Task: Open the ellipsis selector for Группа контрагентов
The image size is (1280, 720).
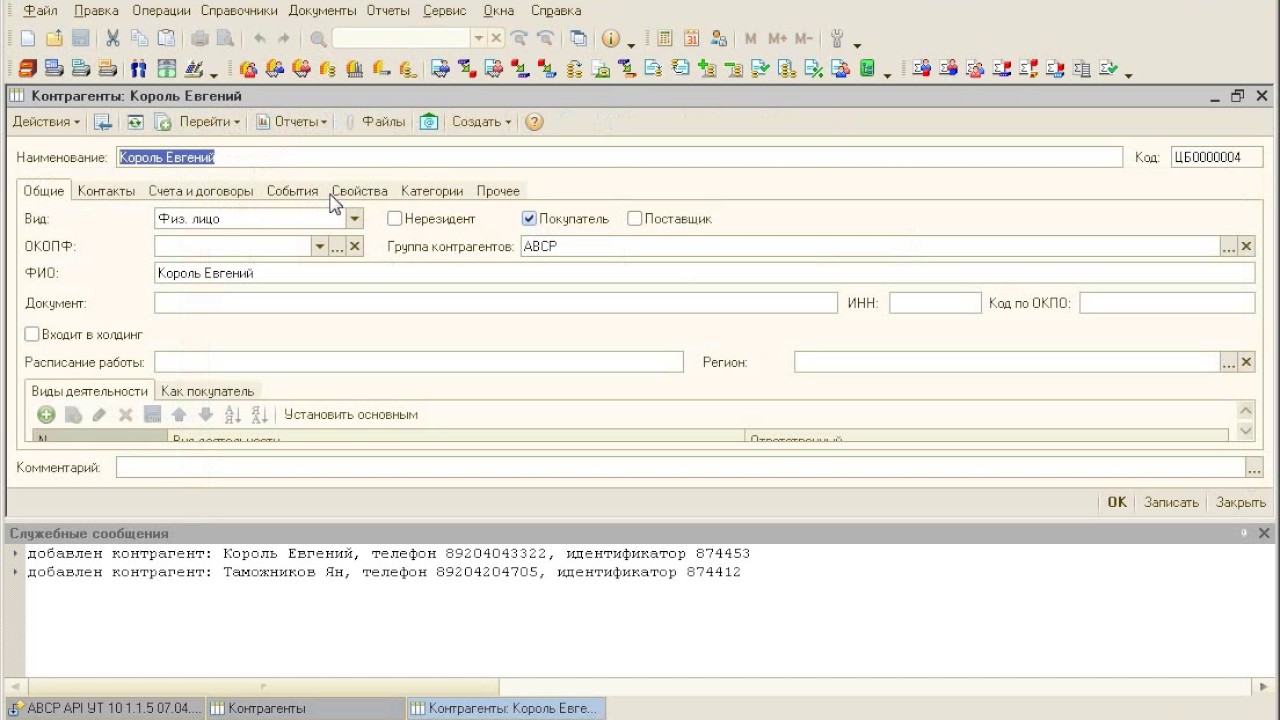Action: [1229, 246]
